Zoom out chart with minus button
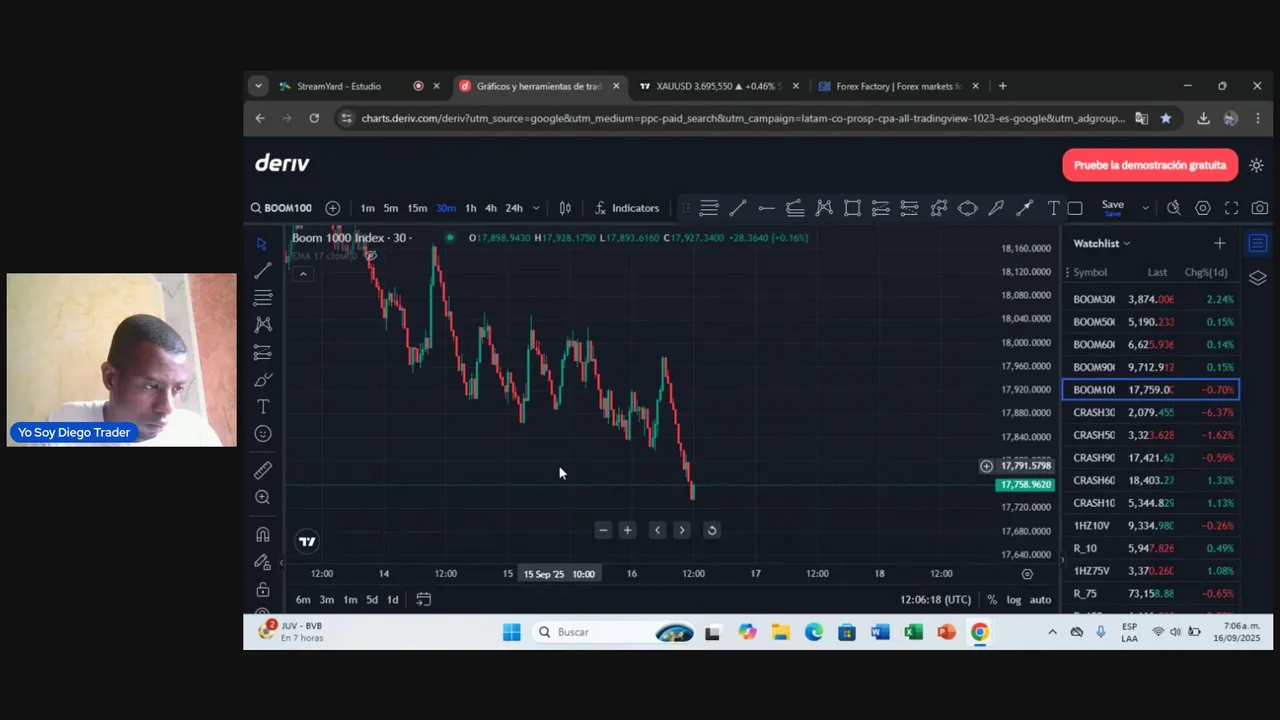The height and width of the screenshot is (720, 1280). coord(603,530)
